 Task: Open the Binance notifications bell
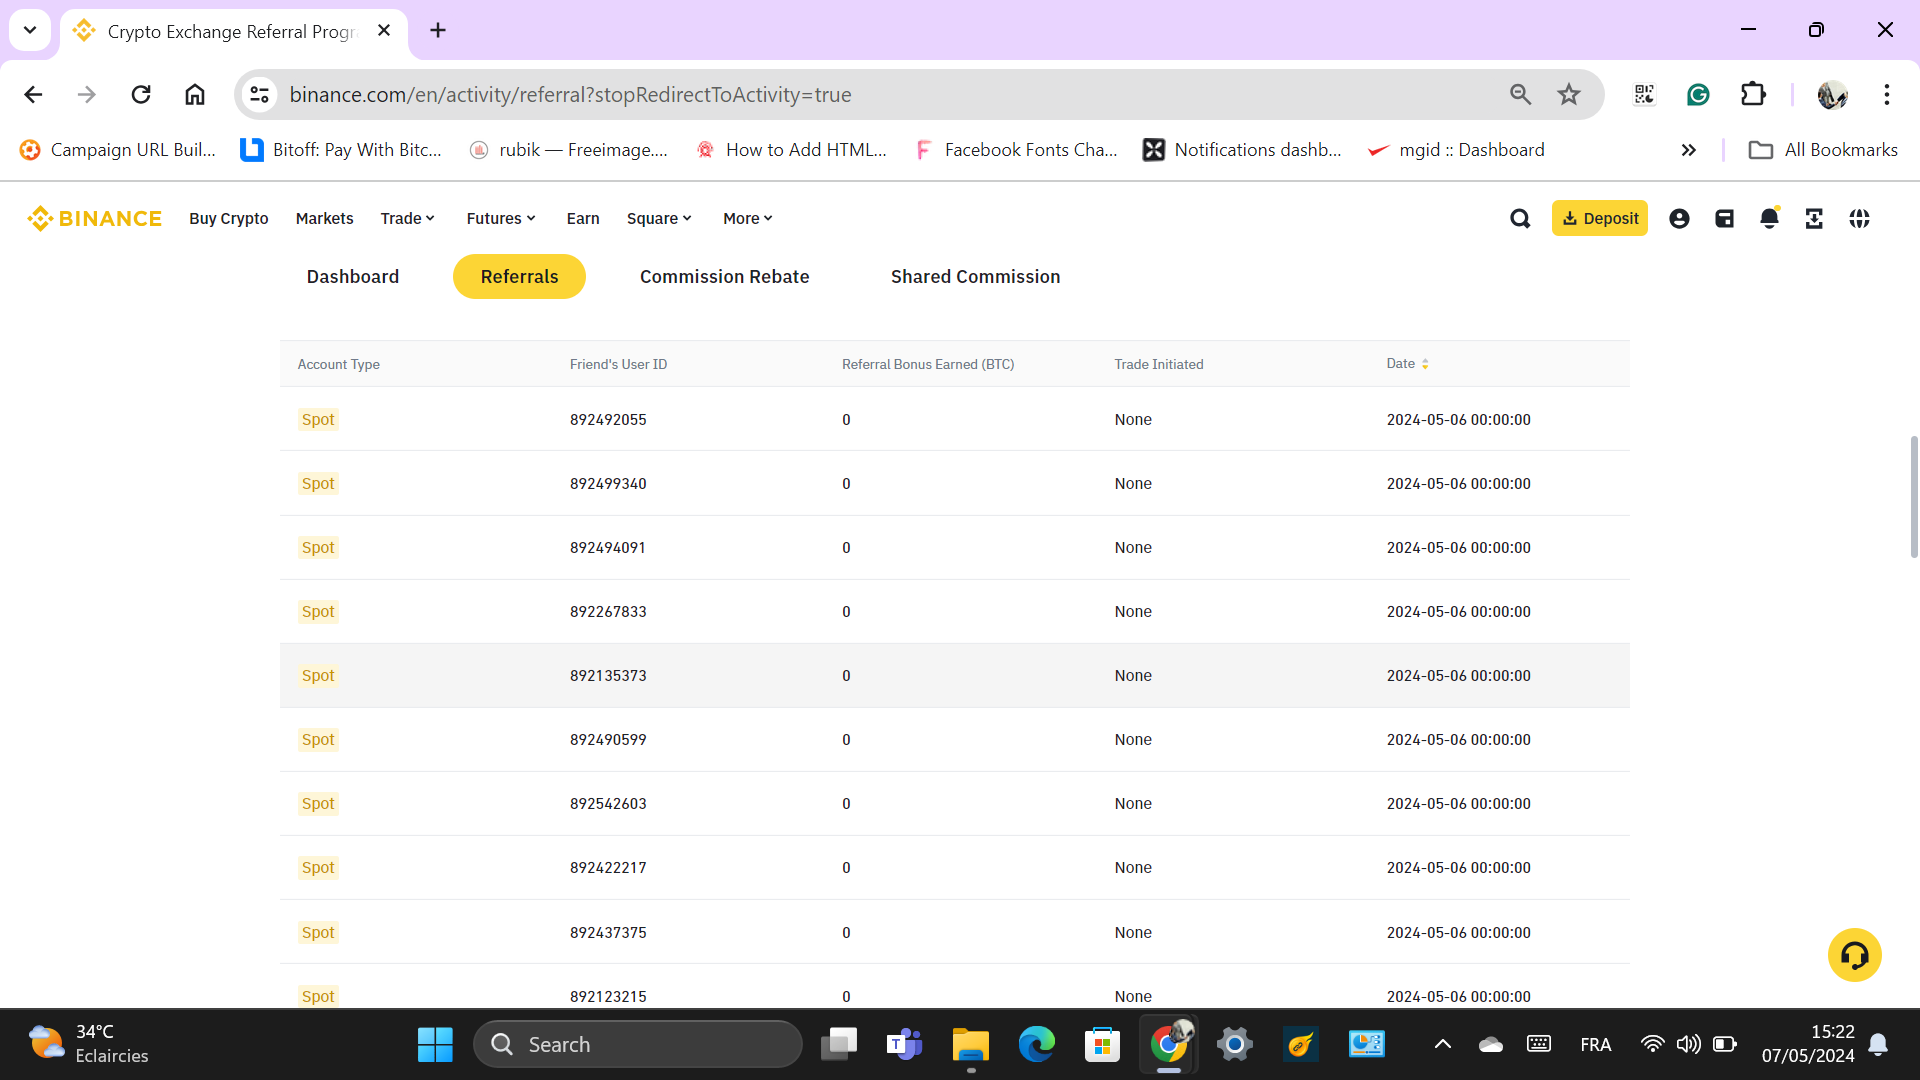[1769, 218]
